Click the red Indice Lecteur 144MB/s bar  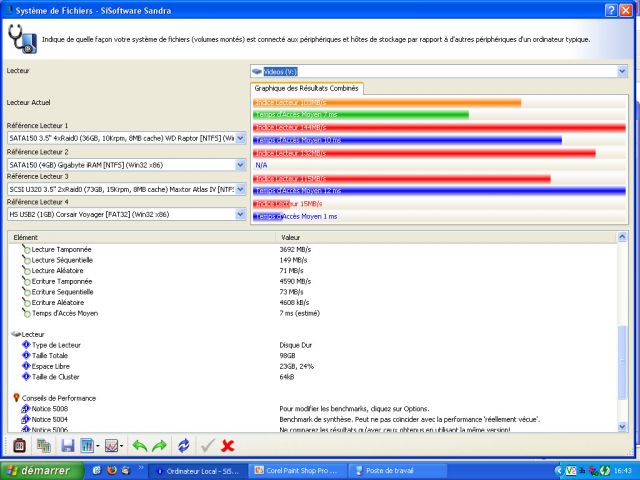pos(439,128)
